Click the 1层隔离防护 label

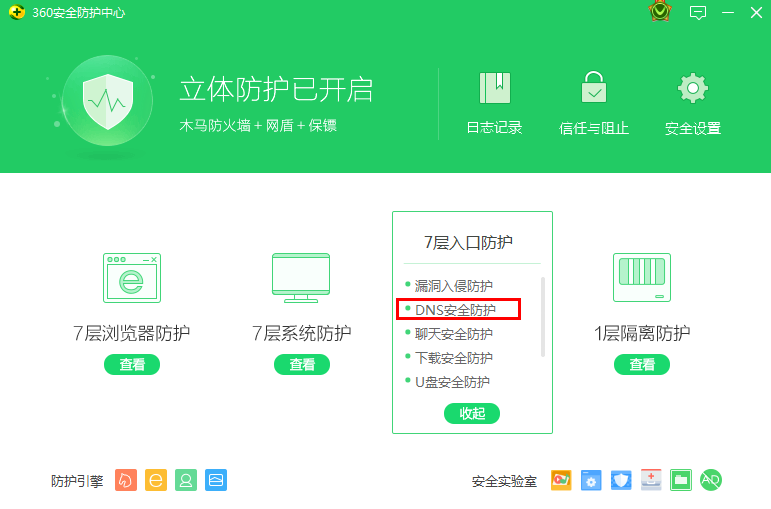click(x=642, y=333)
